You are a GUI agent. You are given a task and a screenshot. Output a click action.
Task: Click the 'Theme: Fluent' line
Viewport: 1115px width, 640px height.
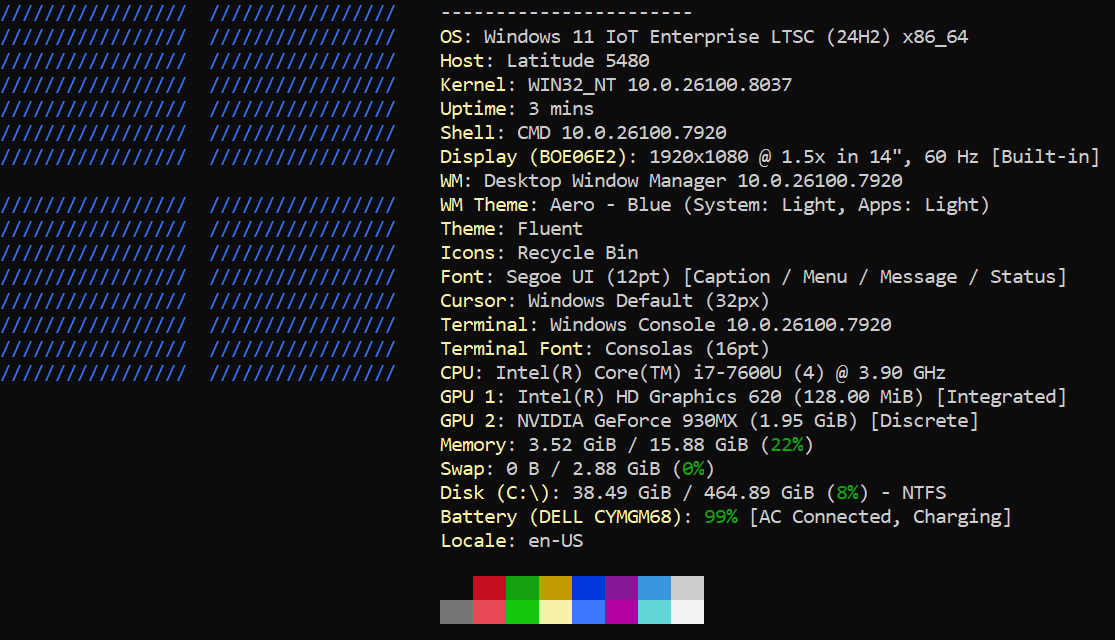coord(511,229)
